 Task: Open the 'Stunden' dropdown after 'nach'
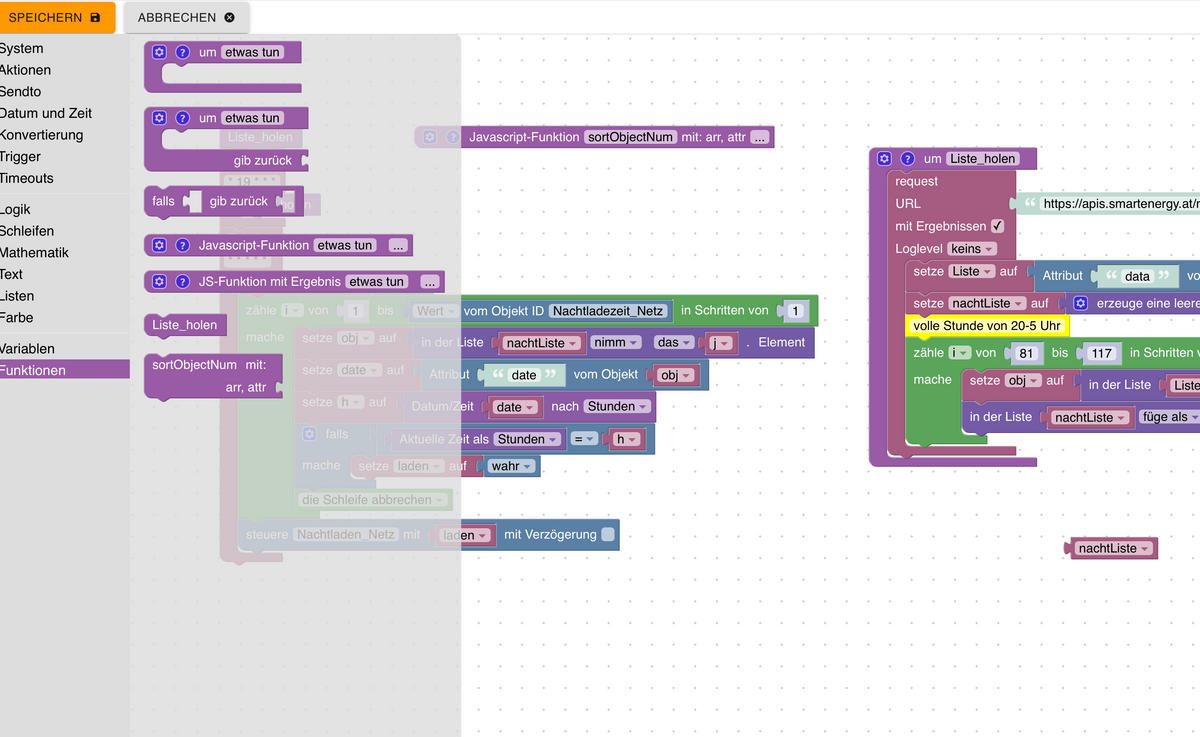click(618, 406)
